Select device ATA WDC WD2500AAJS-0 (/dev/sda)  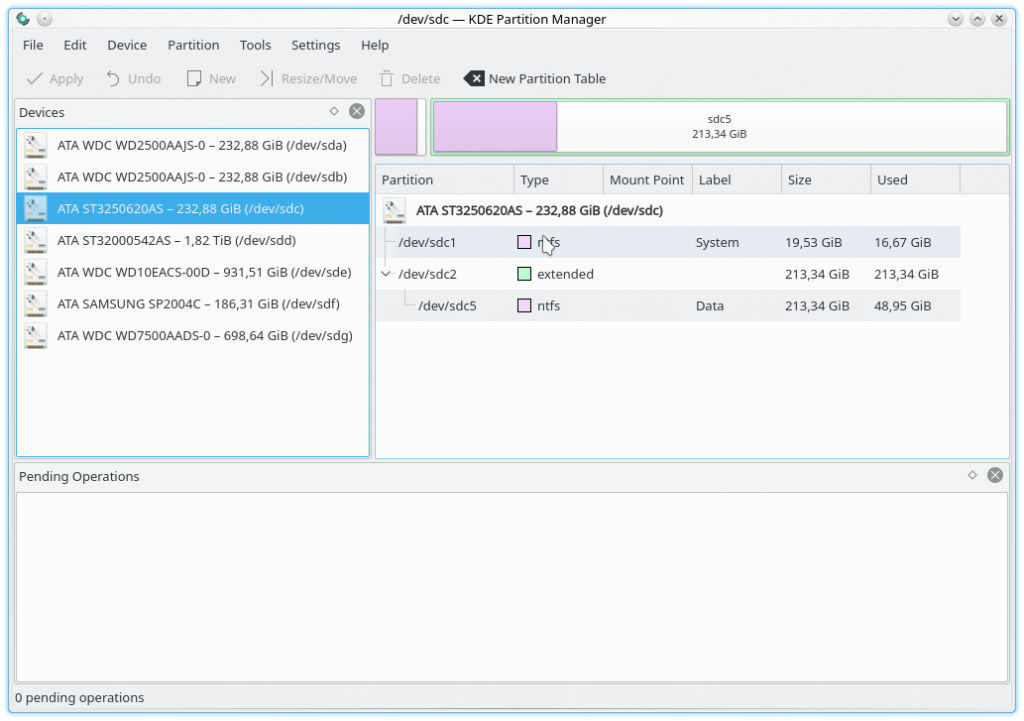[x=193, y=145]
